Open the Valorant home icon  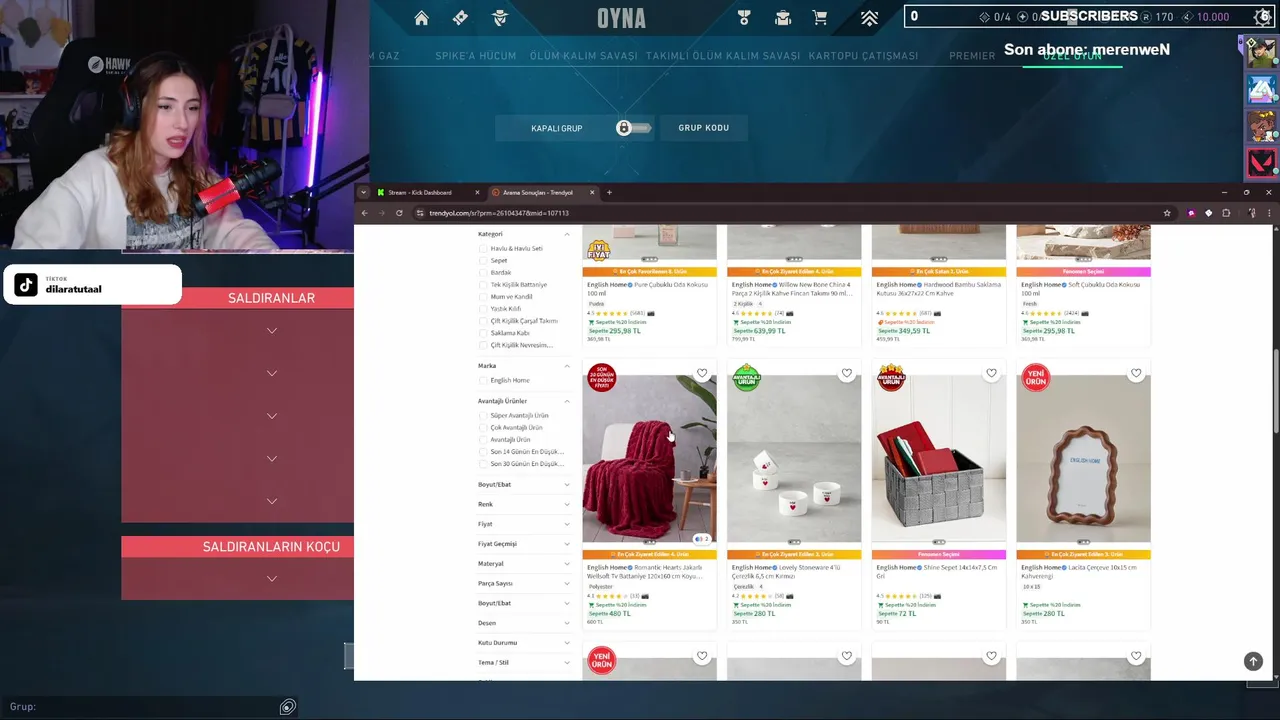point(422,18)
